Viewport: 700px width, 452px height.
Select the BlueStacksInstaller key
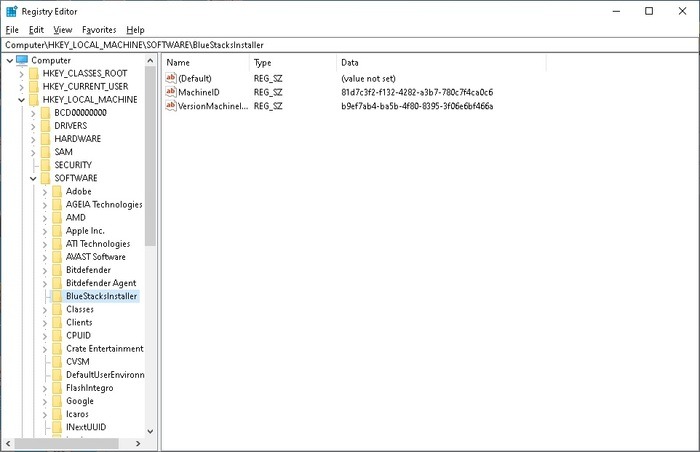click(101, 296)
